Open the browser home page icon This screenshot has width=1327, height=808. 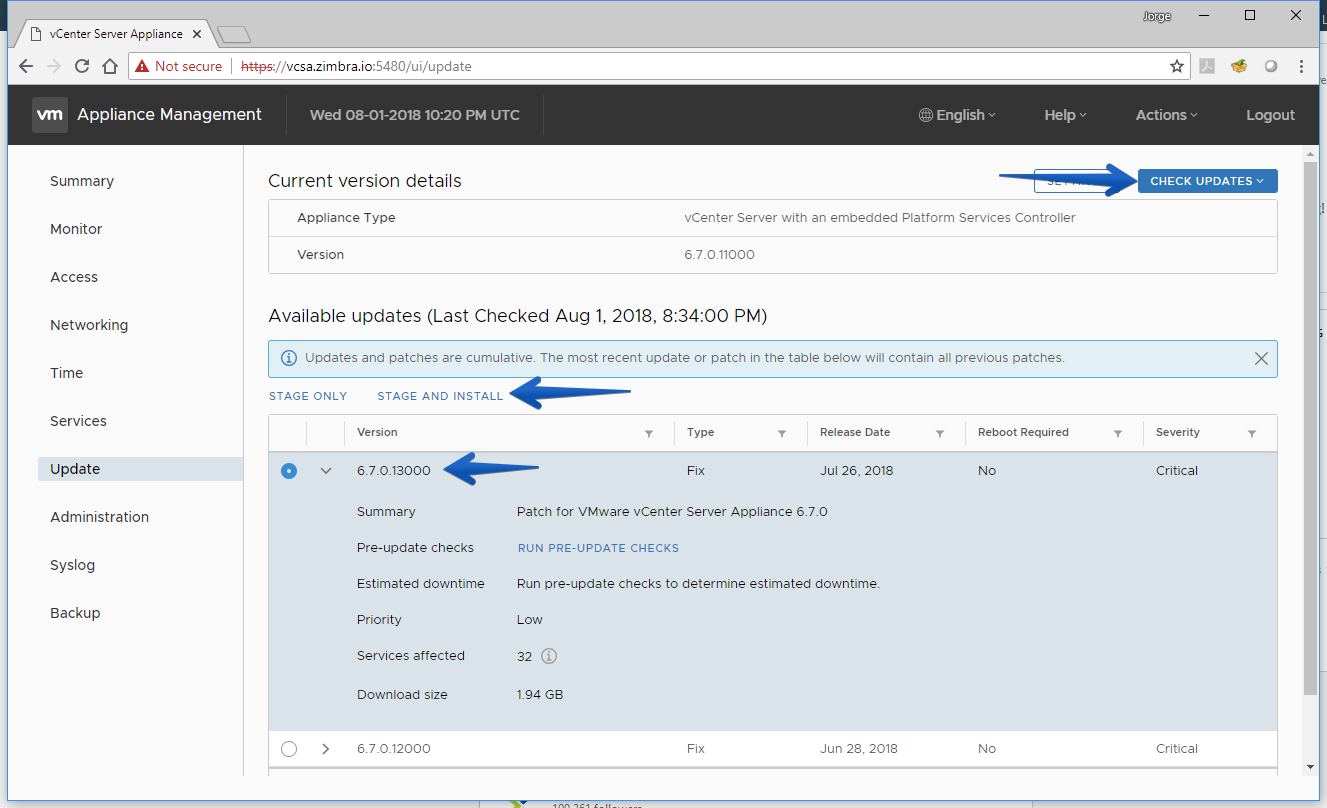tap(110, 66)
